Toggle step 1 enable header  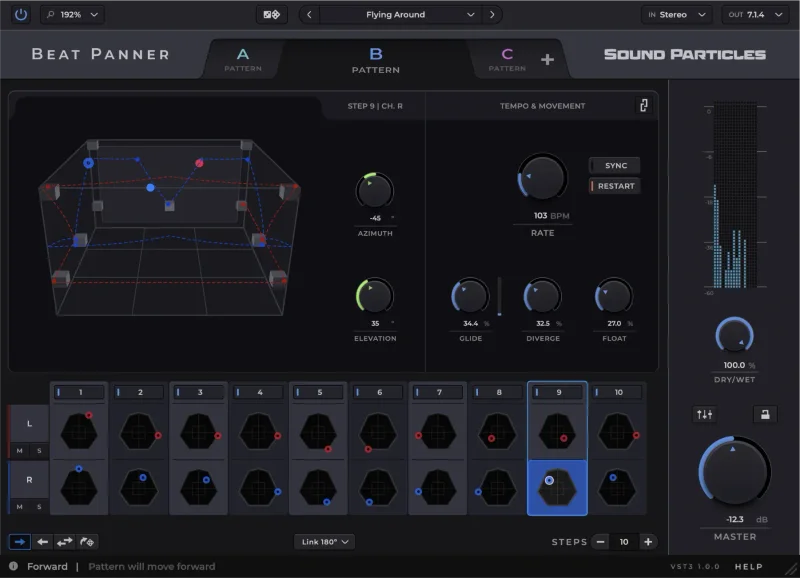pyautogui.click(x=79, y=392)
